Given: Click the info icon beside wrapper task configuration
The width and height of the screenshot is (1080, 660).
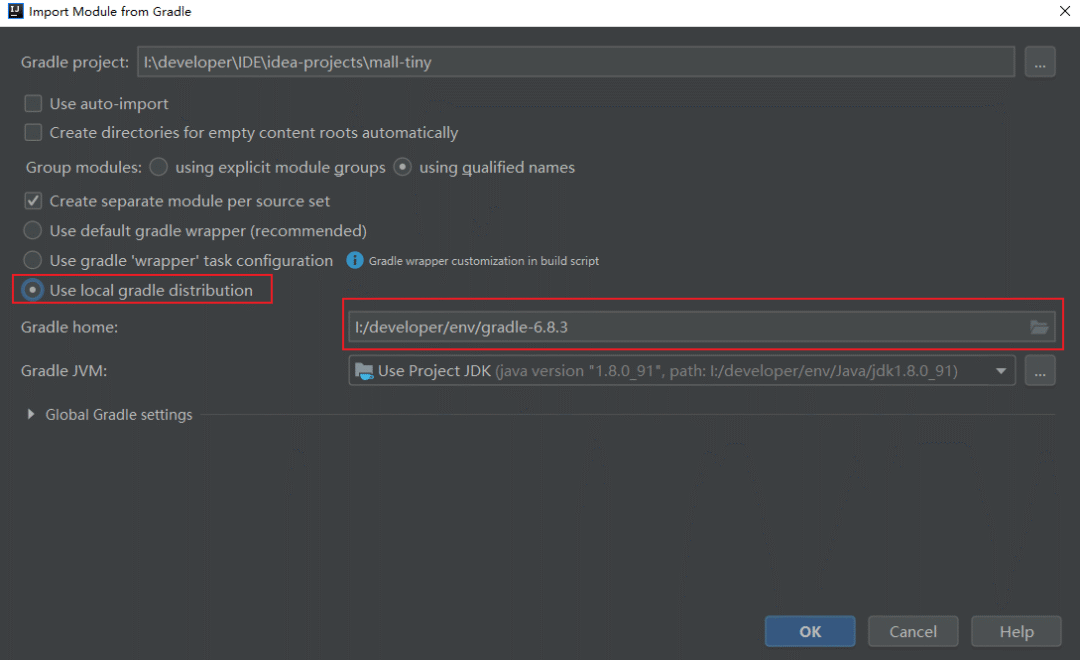Looking at the screenshot, I should [354, 260].
